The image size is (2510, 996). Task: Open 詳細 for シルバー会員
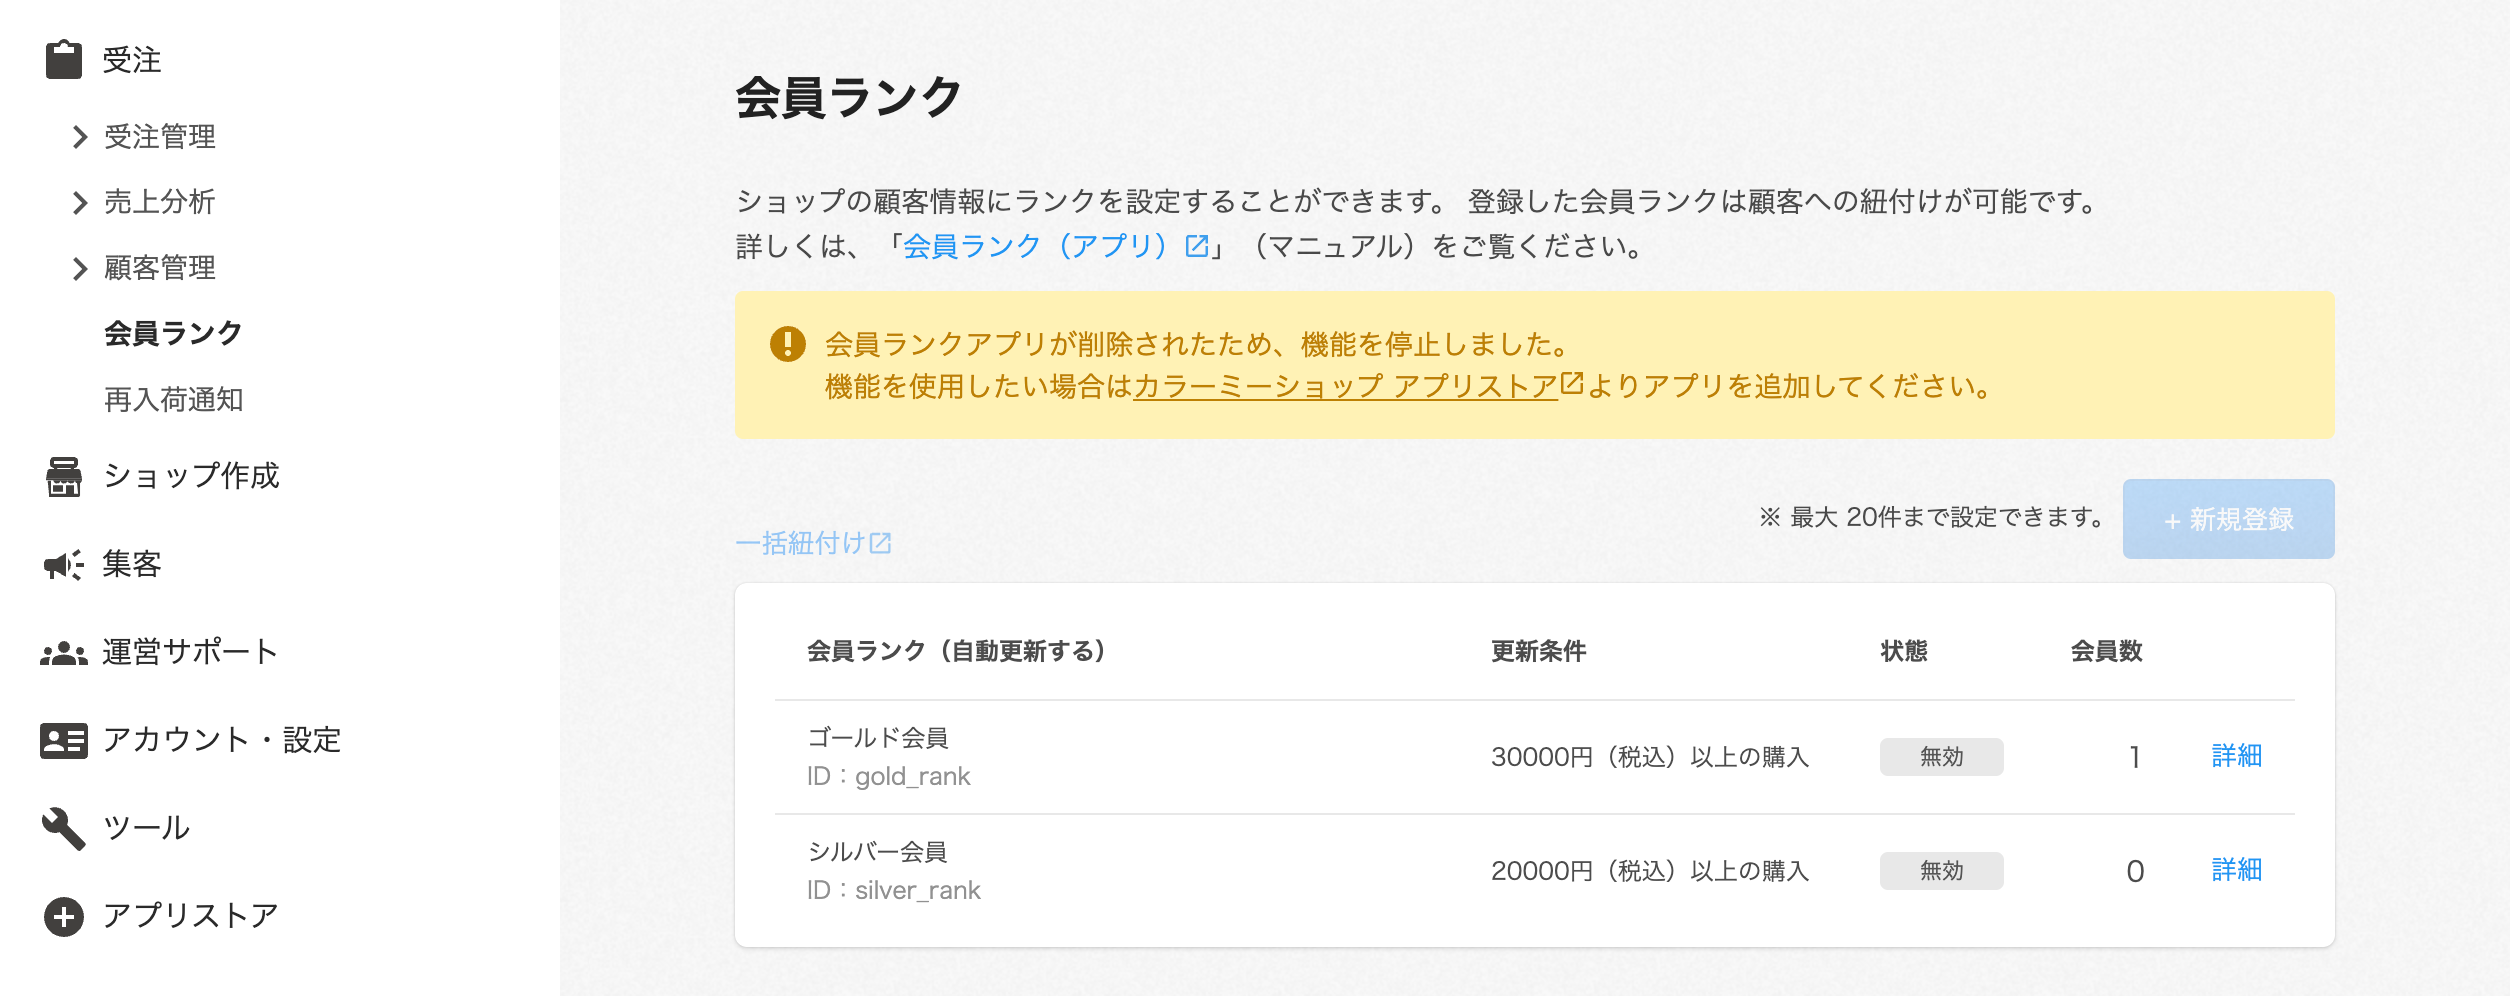pyautogui.click(x=2236, y=870)
